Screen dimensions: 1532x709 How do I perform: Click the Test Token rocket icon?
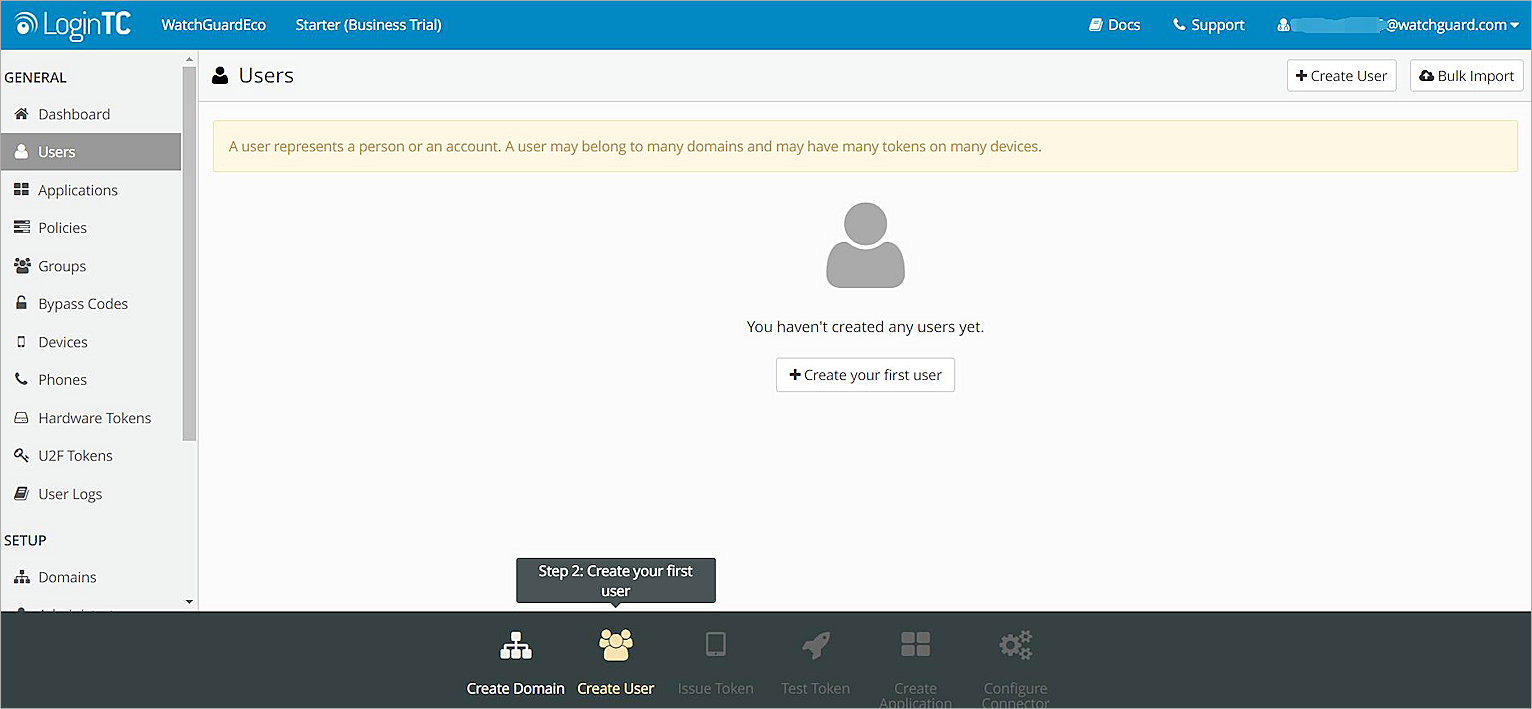point(815,645)
